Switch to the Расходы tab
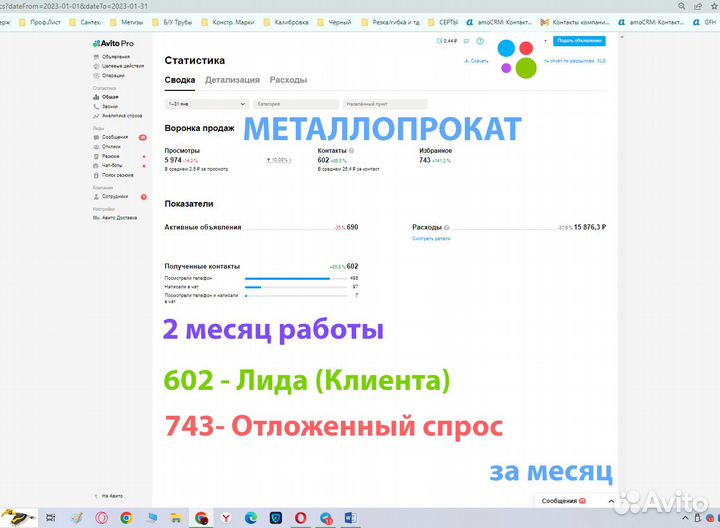The height and width of the screenshot is (528, 720). pos(288,80)
